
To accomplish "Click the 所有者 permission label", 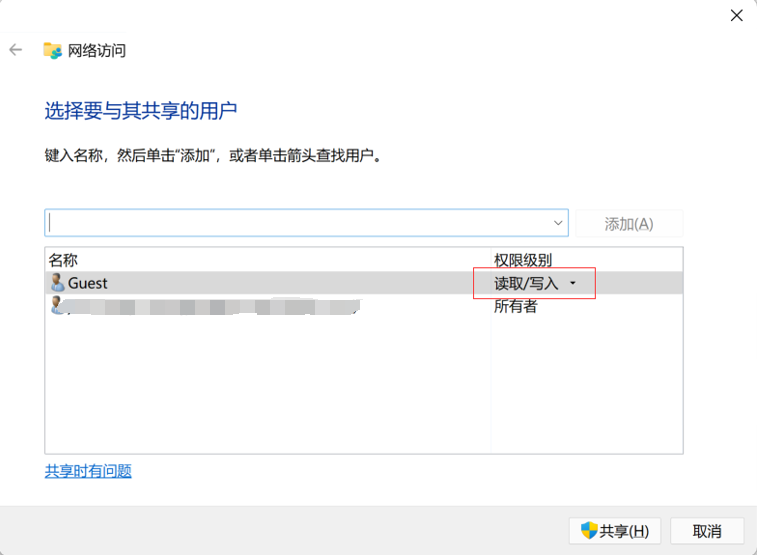I will coord(515,306).
